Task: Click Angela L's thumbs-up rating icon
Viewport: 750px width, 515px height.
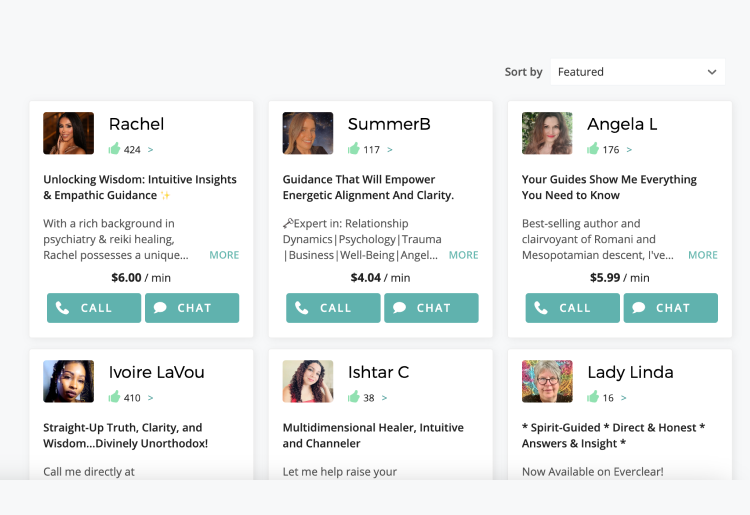Action: [x=593, y=149]
